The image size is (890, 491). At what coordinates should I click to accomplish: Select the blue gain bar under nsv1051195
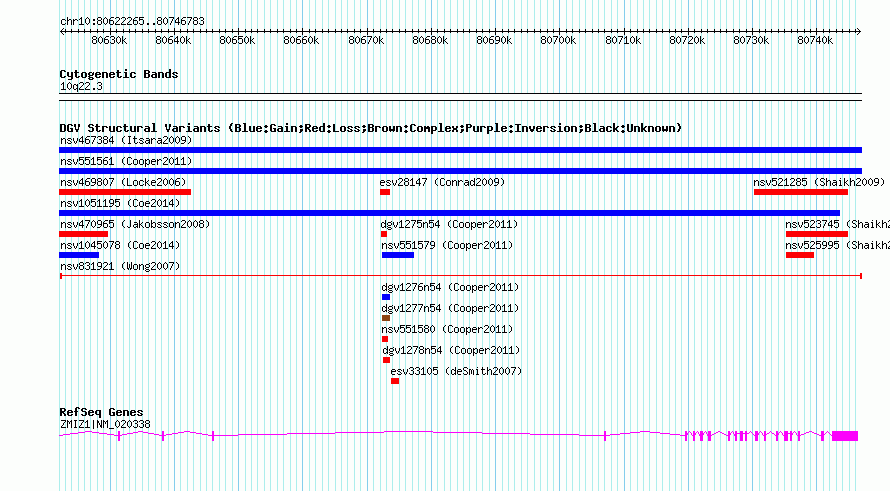tap(450, 213)
